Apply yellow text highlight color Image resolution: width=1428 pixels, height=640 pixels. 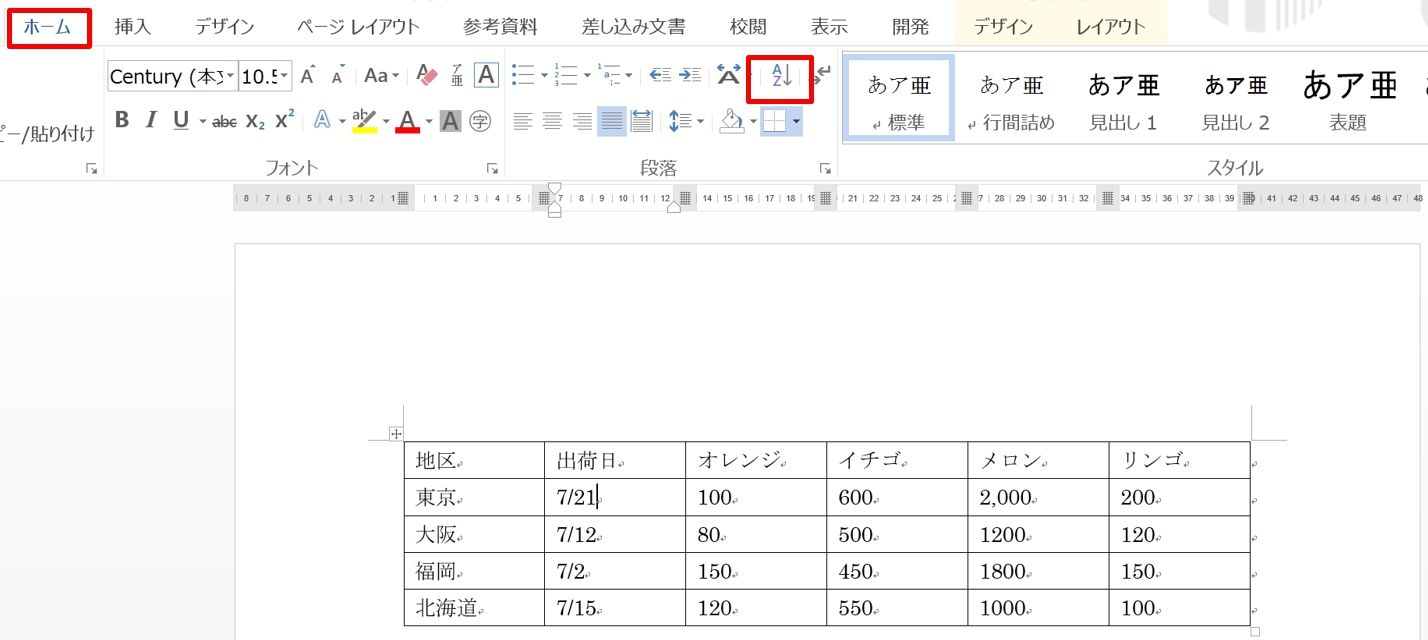pyautogui.click(x=364, y=121)
